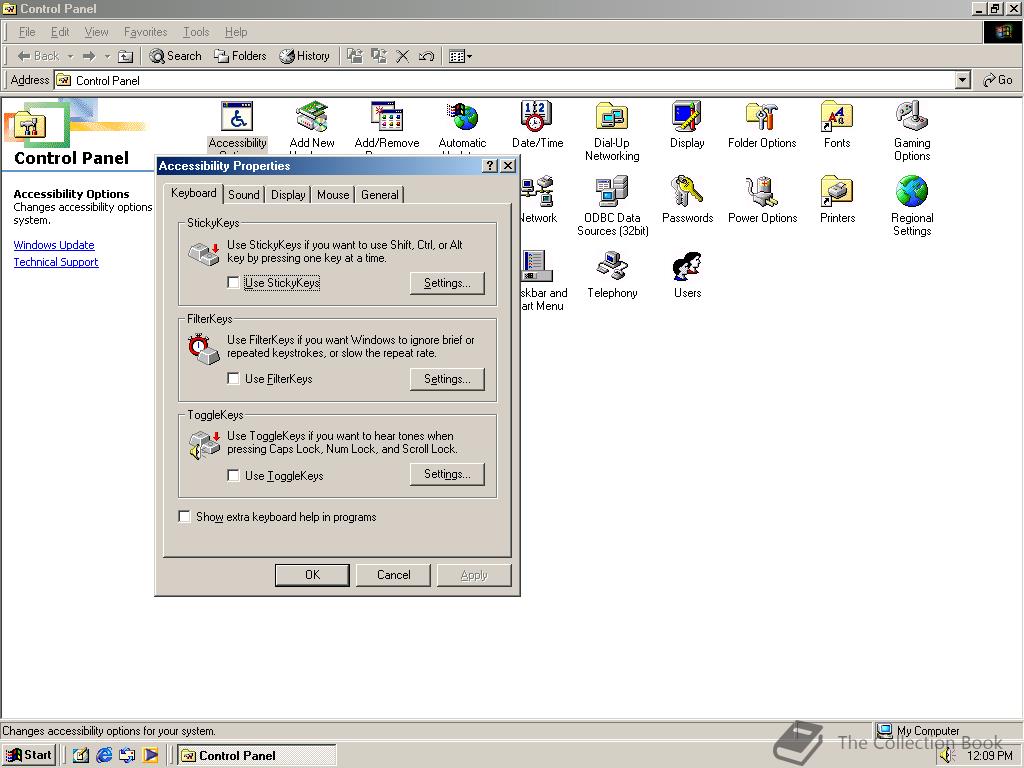
Task: Switch to the Display tab
Action: click(288, 195)
